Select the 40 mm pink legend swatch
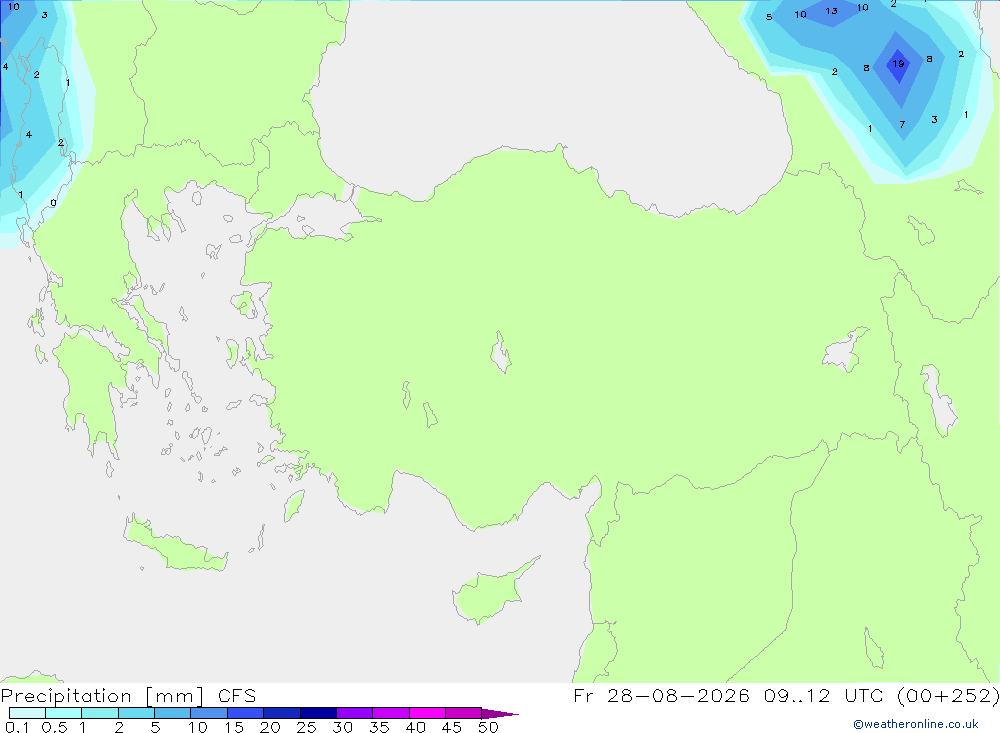 coord(427,713)
